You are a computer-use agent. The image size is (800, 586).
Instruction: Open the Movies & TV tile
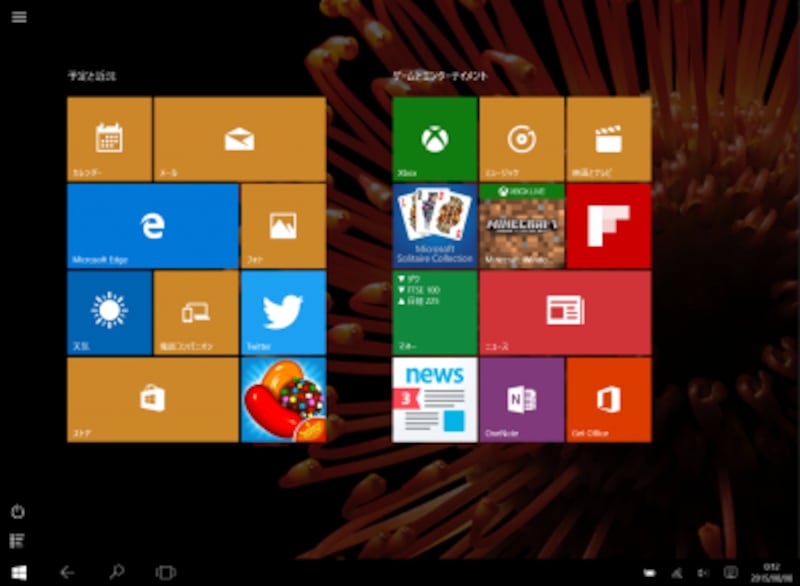point(609,139)
